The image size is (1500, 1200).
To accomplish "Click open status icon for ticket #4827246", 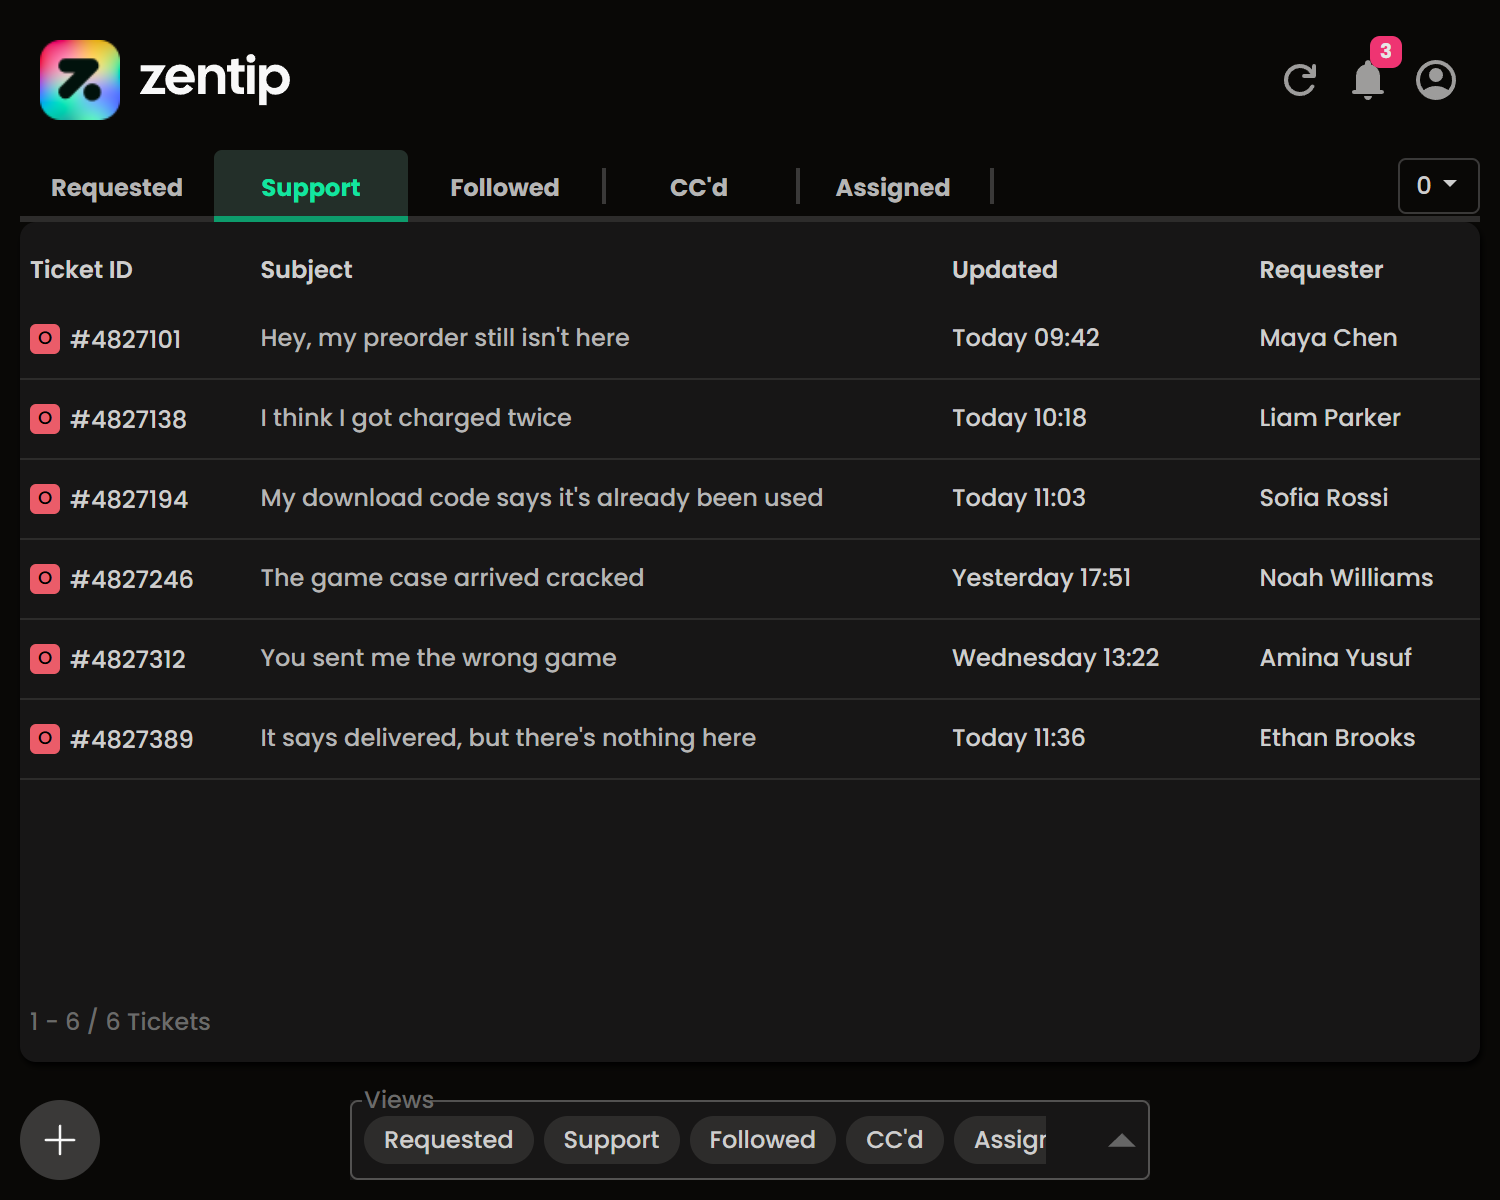I will 45,579.
